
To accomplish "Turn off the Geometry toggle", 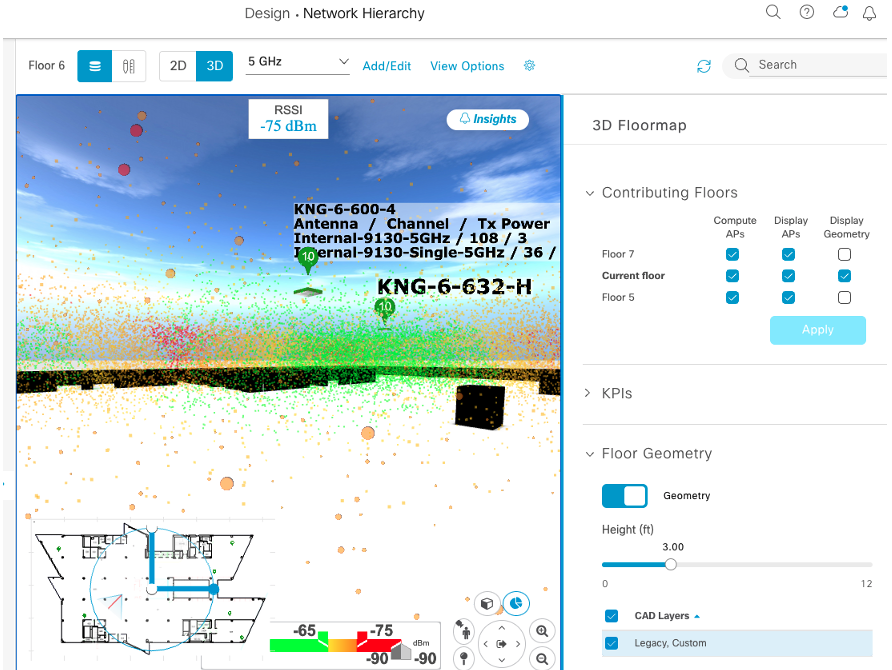I will [x=623, y=496].
